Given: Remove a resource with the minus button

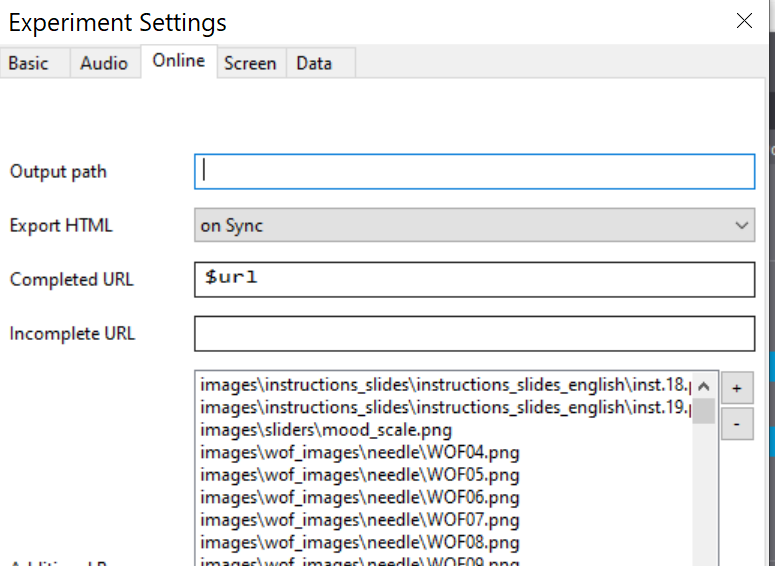Looking at the screenshot, I should point(737,425).
